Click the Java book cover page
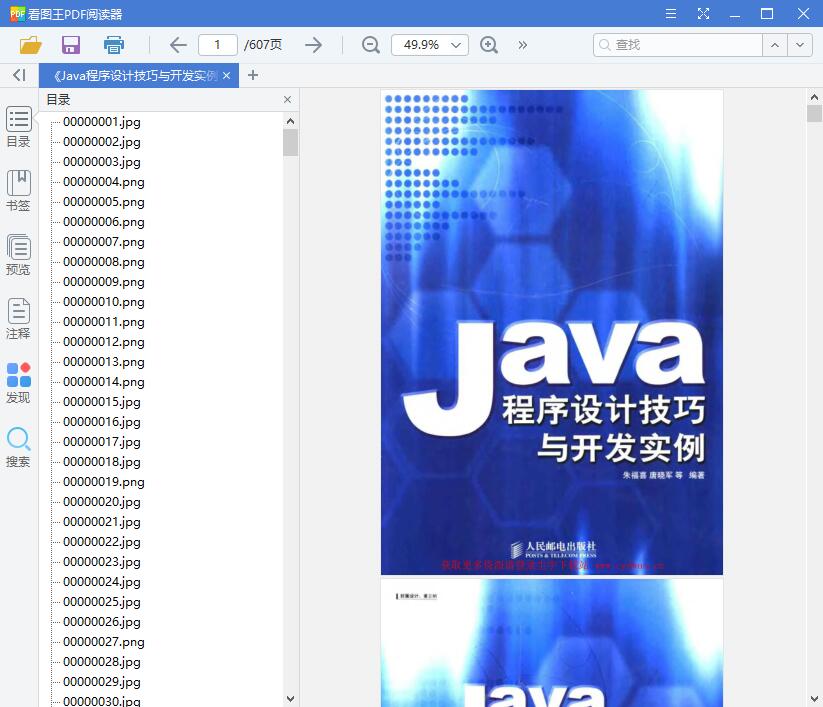 pyautogui.click(x=552, y=332)
